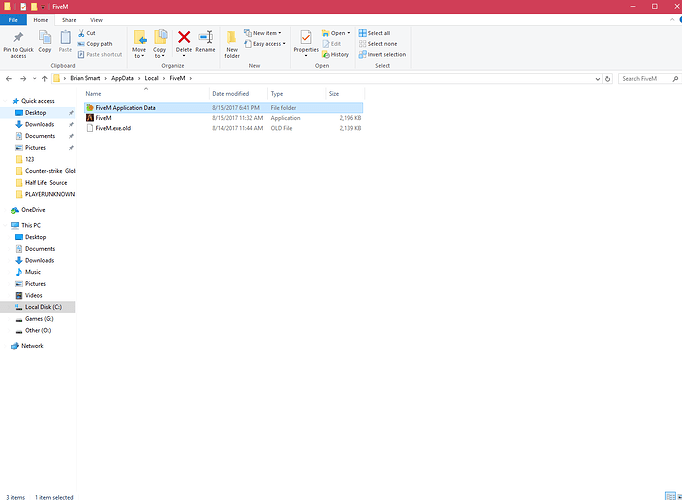Delete the selected item with red X
The image size is (682, 500).
[x=184, y=42]
